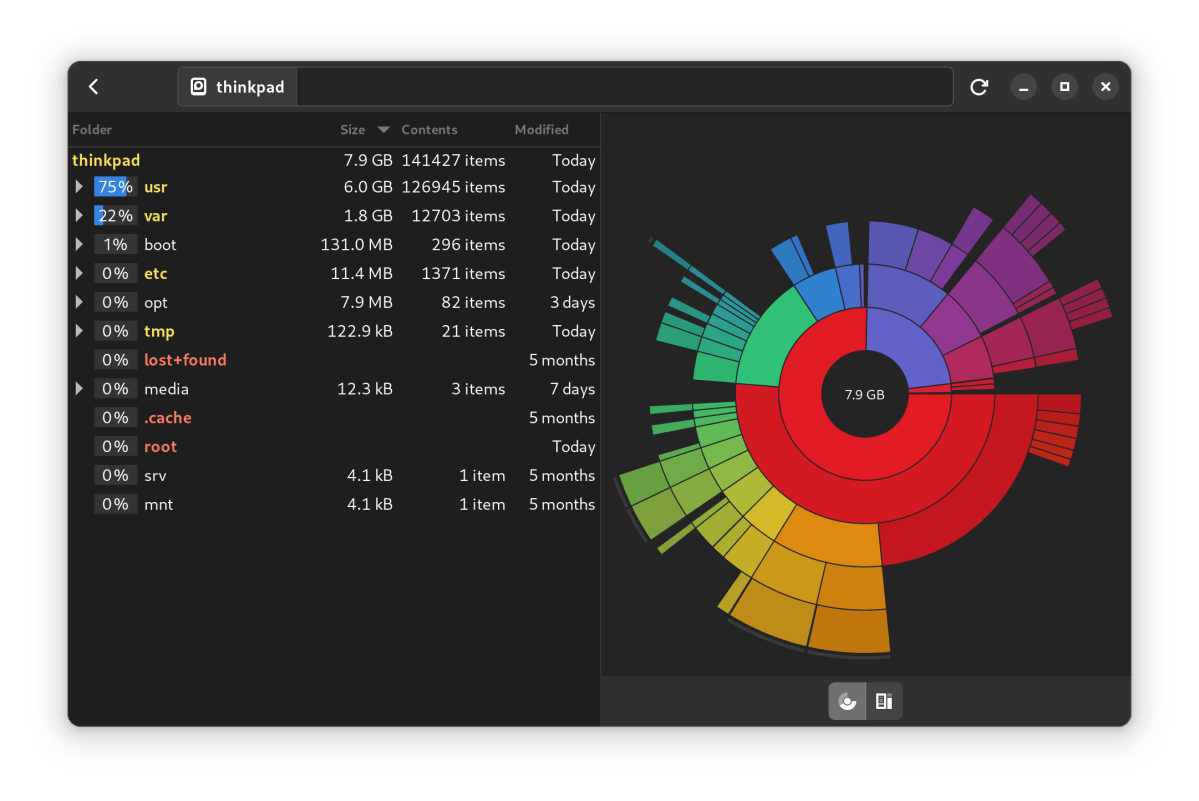Viewport: 1199px width, 801px height.
Task: Click the 6.0 GB size of usr
Action: [x=368, y=187]
